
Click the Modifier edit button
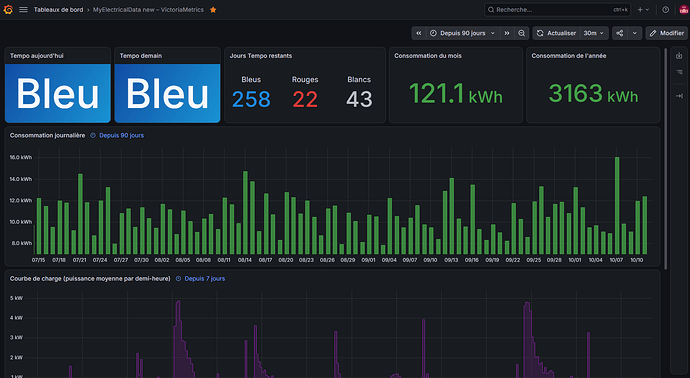(667, 33)
